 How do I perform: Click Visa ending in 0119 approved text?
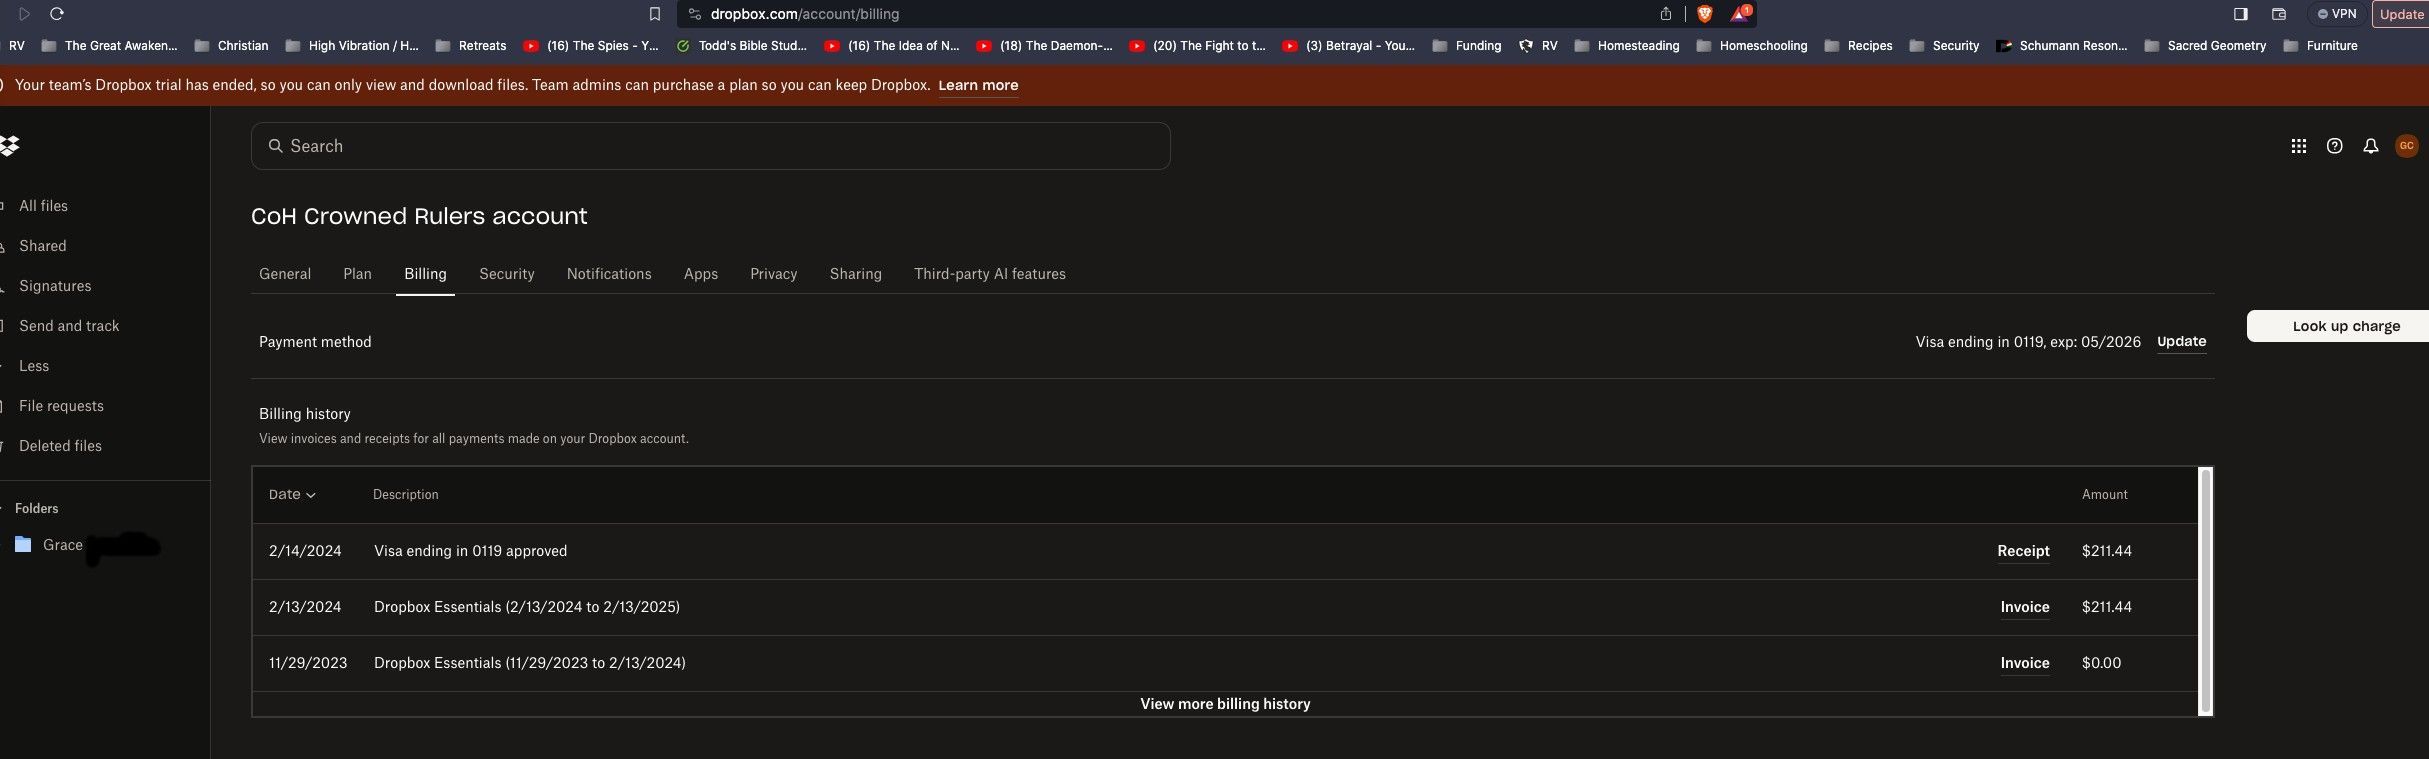(470, 551)
